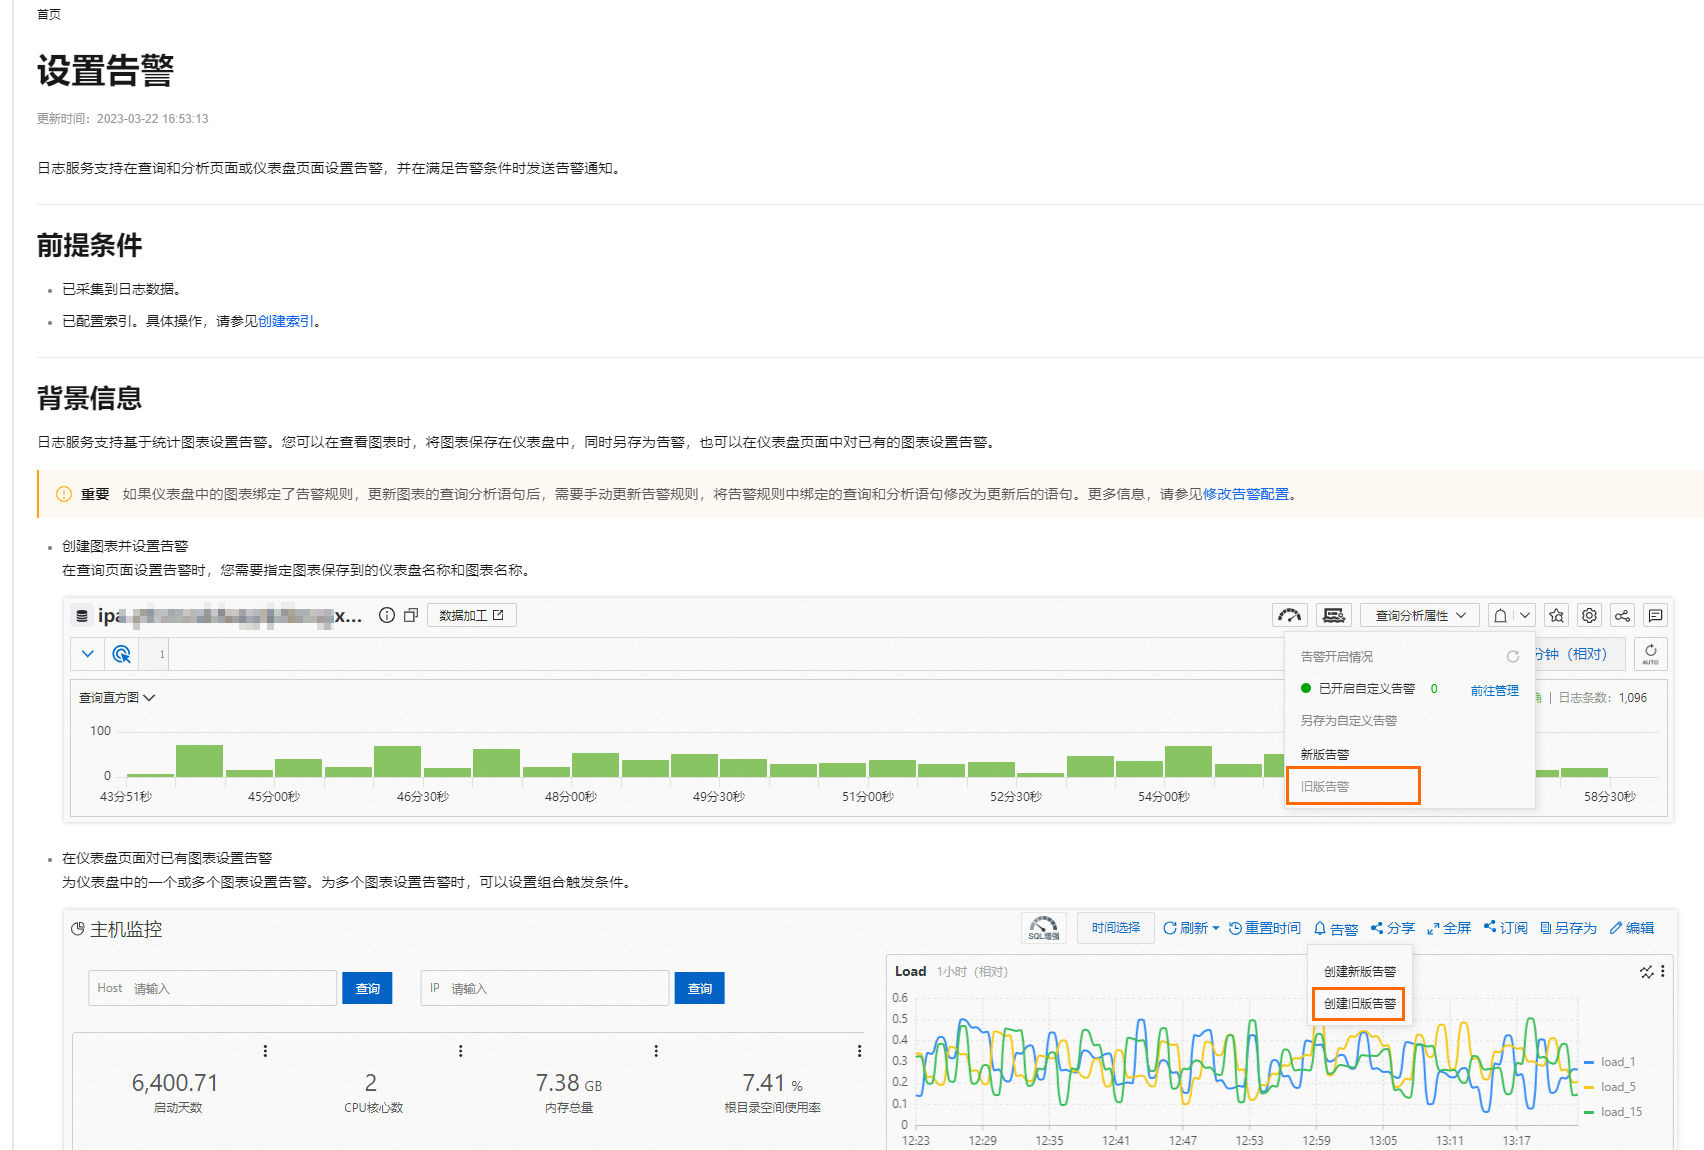
Task: Click the cursor query mode icon
Action: click(121, 654)
